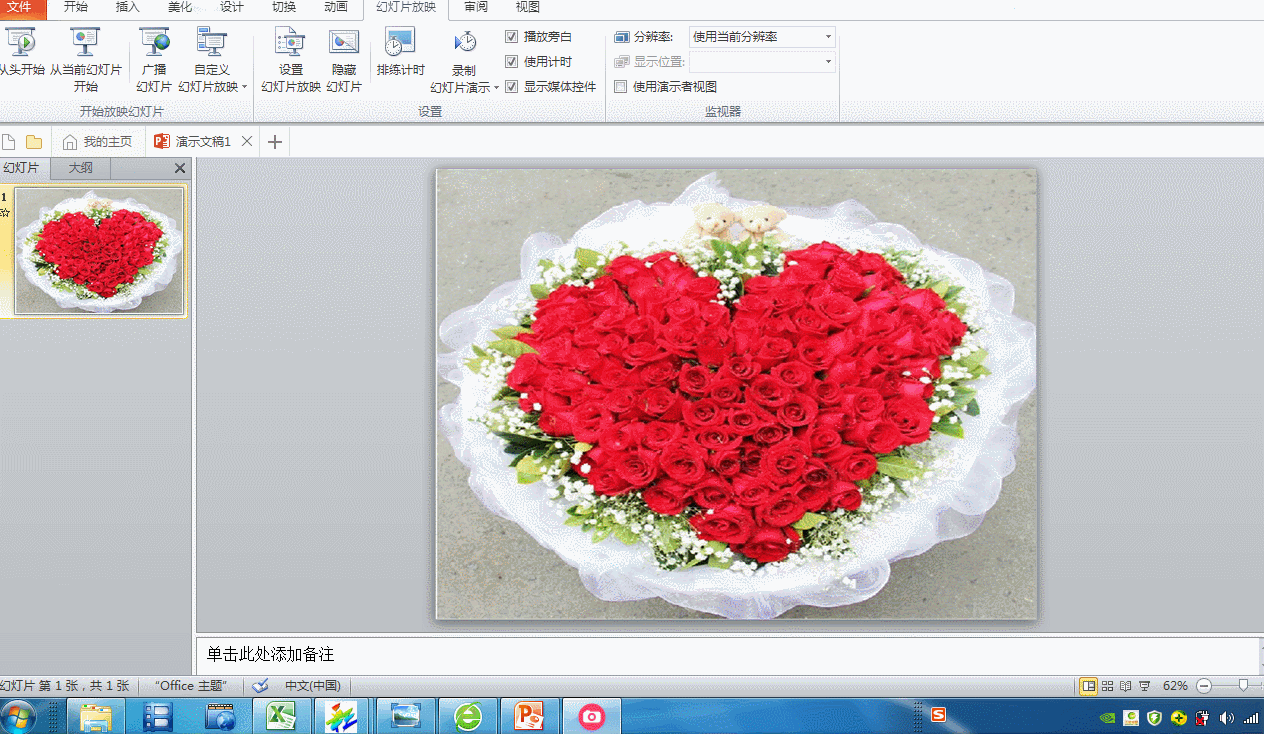This screenshot has height=734, width=1264.
Task: Switch to the 美化 ribbon tab
Action: 180,8
